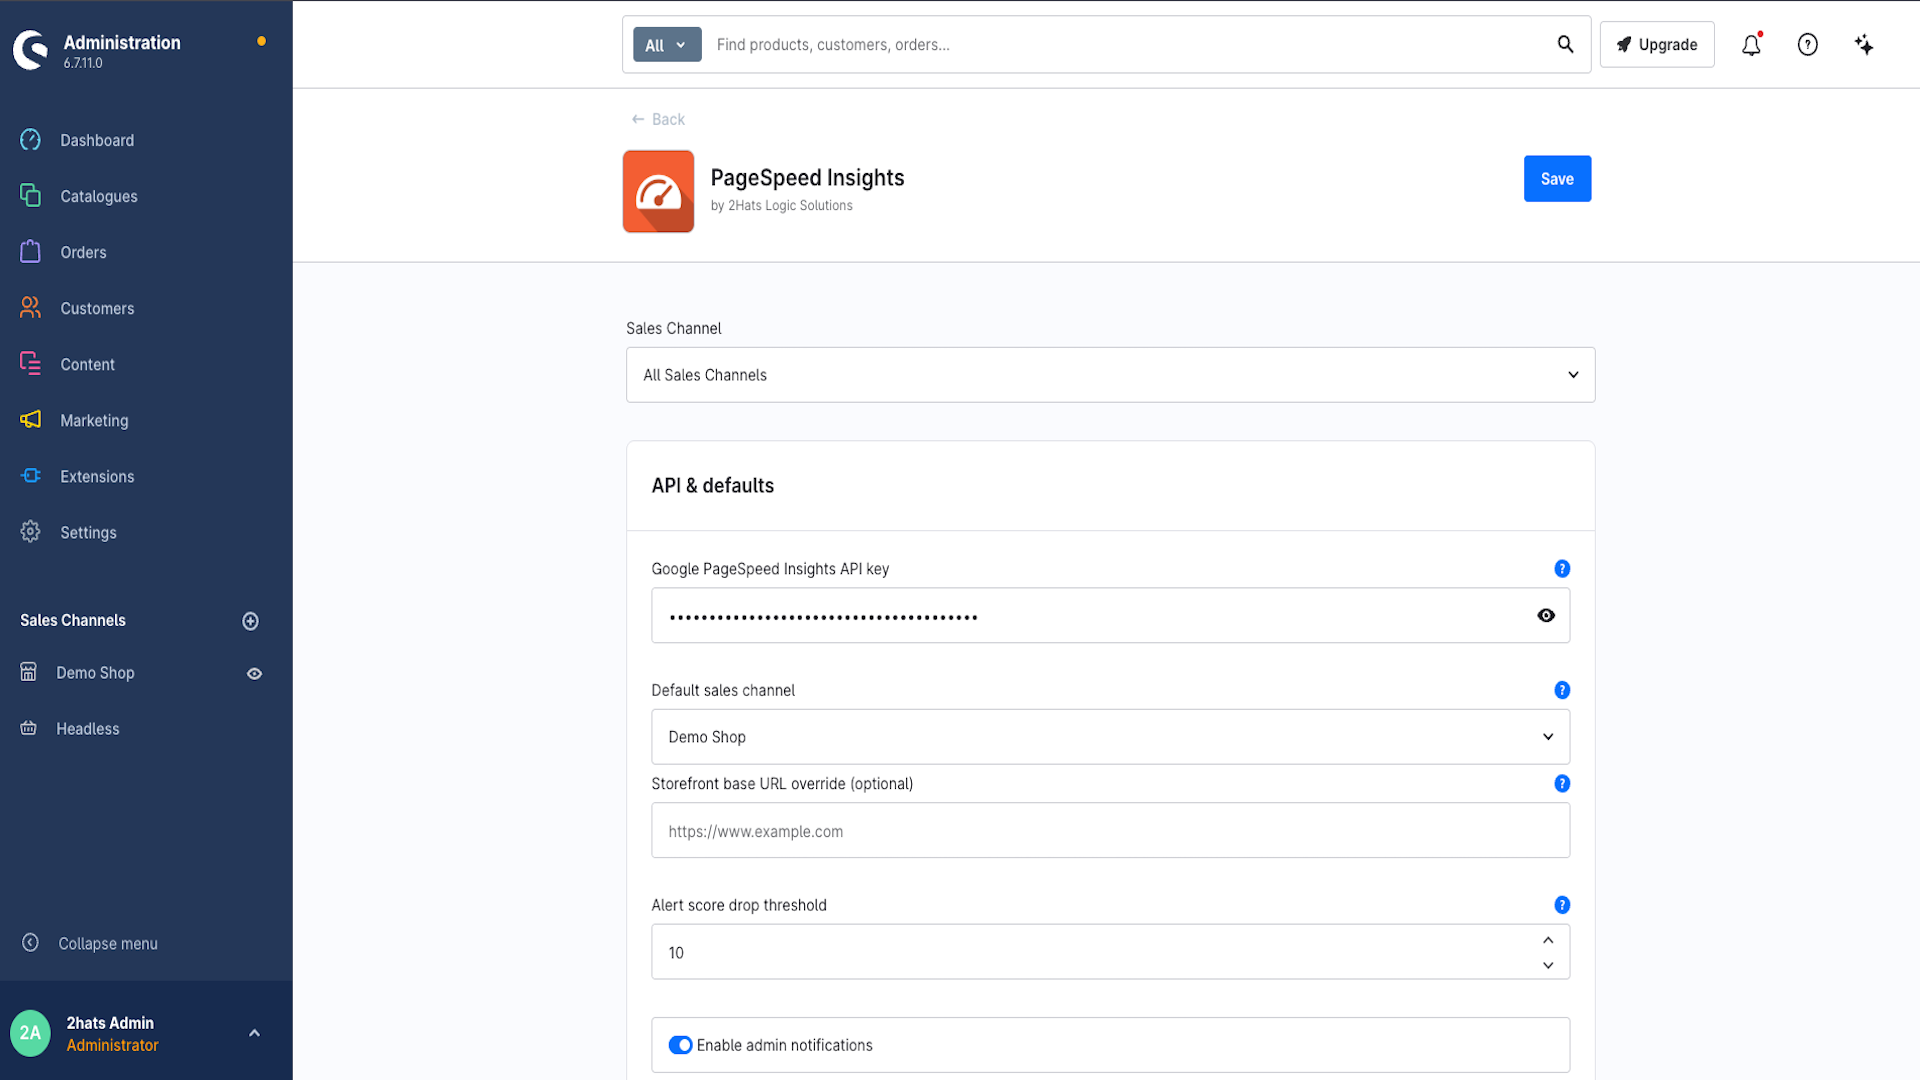Image resolution: width=1920 pixels, height=1080 pixels.
Task: Click the Shopware logo icon
Action: [31, 49]
